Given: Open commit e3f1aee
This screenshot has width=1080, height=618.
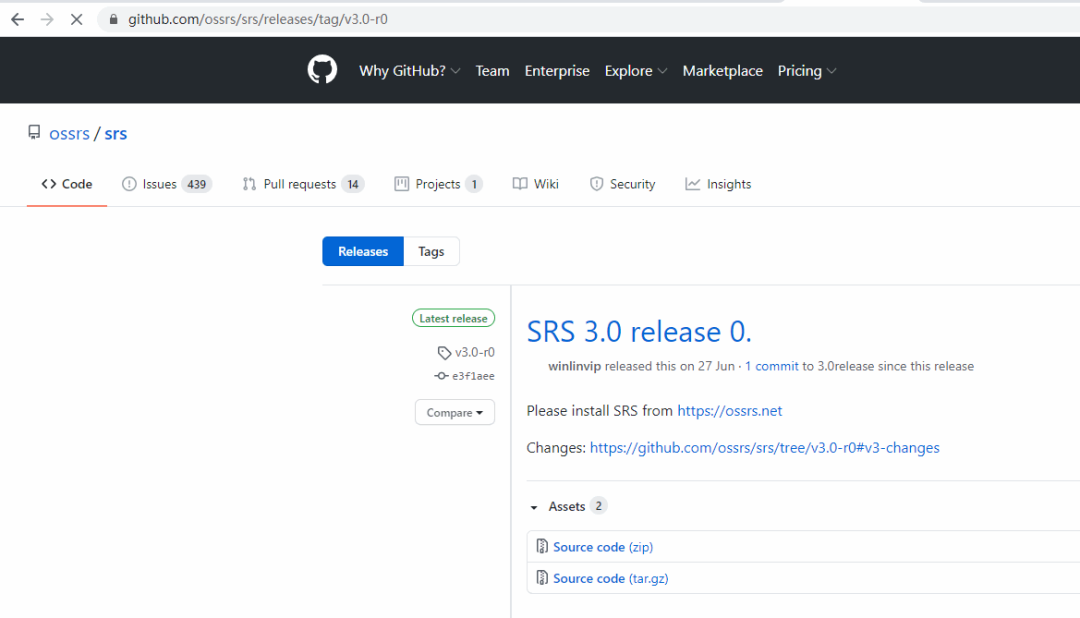Looking at the screenshot, I should [x=473, y=376].
